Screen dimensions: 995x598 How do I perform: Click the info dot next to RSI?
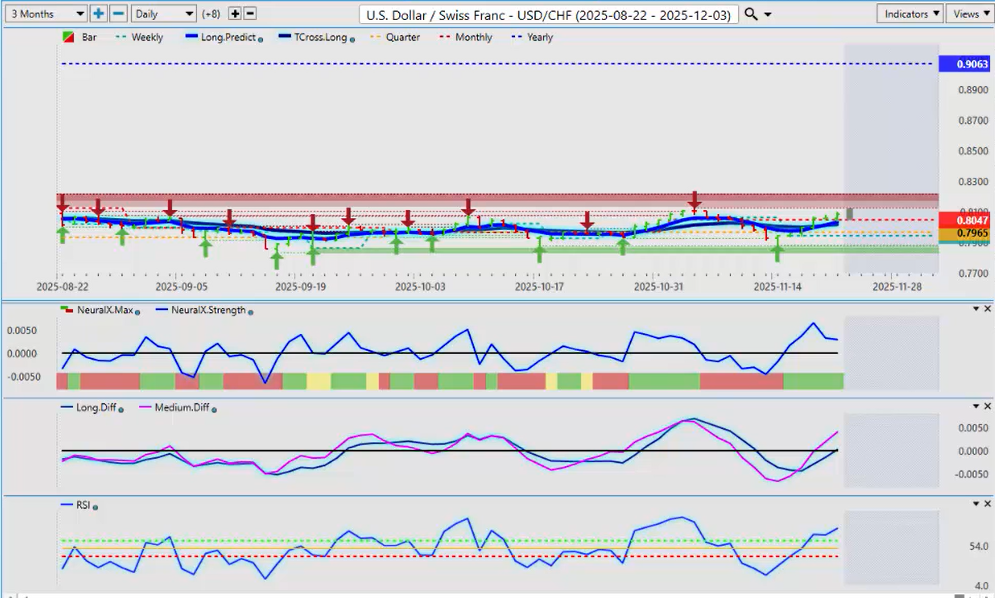tap(96, 507)
